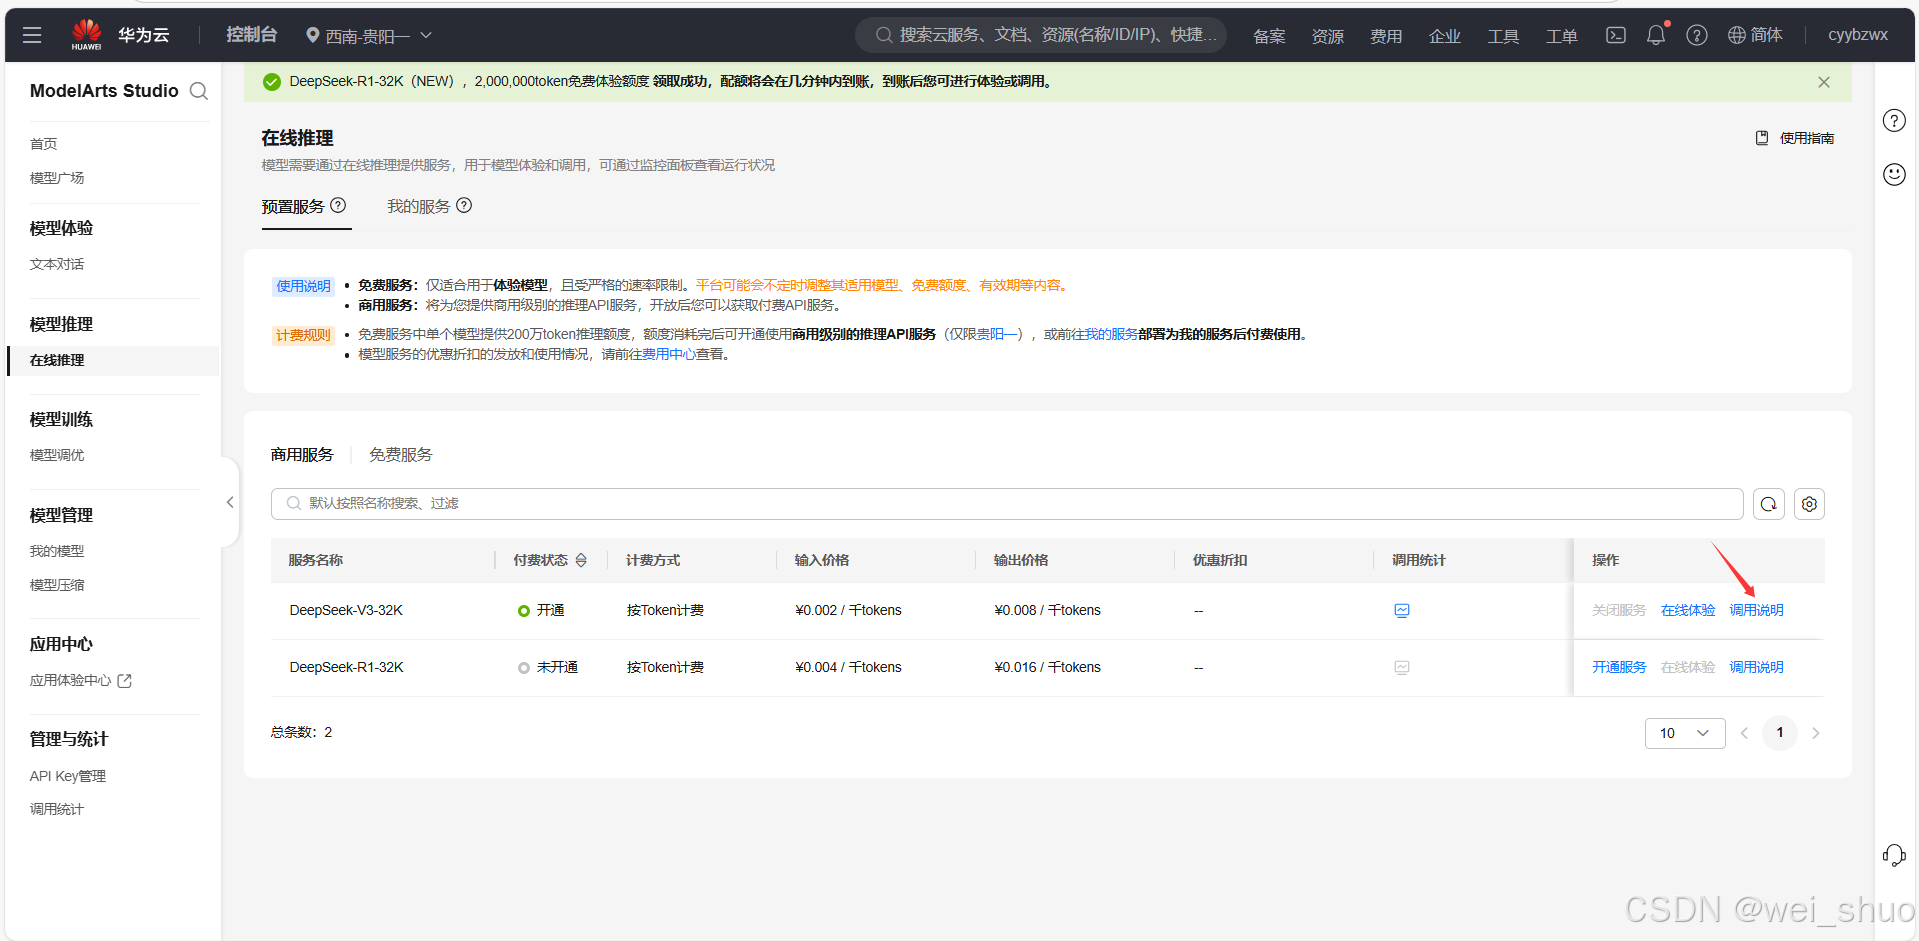This screenshot has height=941, width=1919.
Task: Click the 我的服务 link in billing rules
Action: pyautogui.click(x=1111, y=334)
